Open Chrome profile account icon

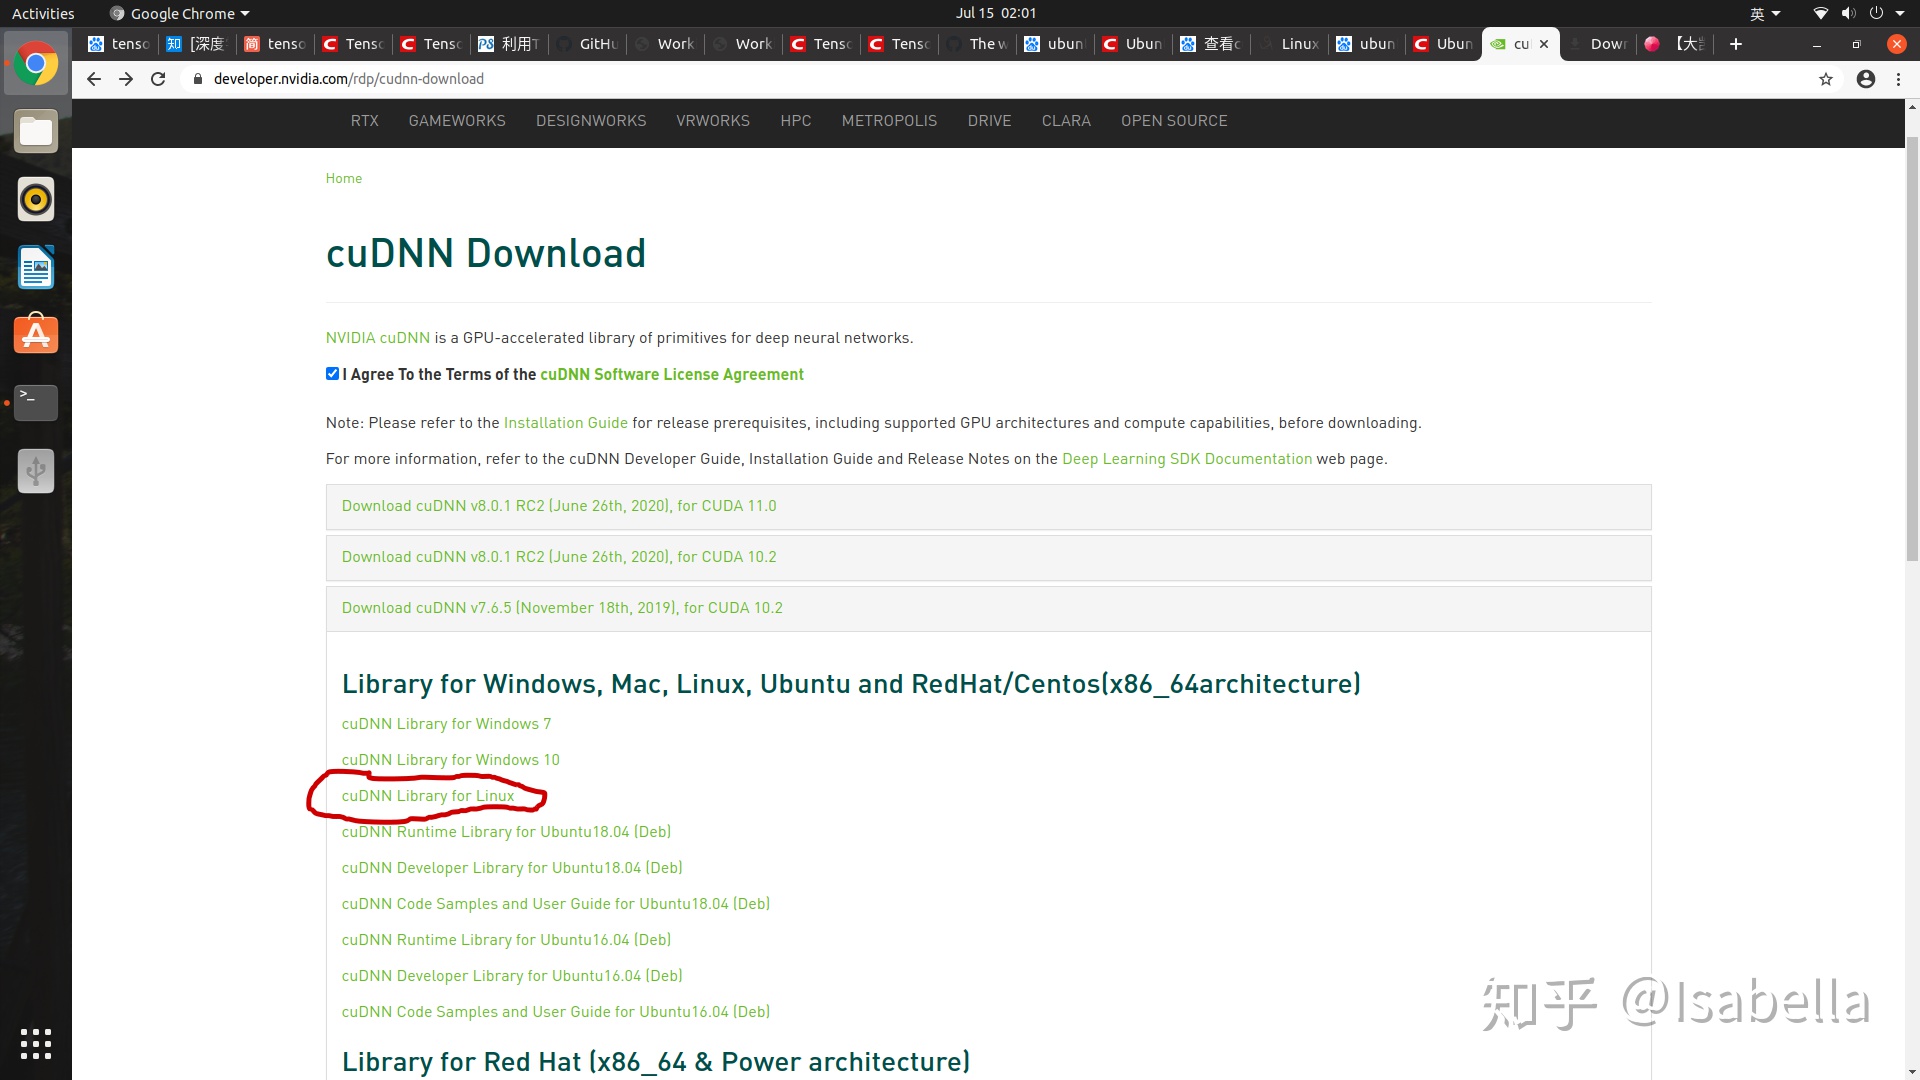tap(1866, 79)
